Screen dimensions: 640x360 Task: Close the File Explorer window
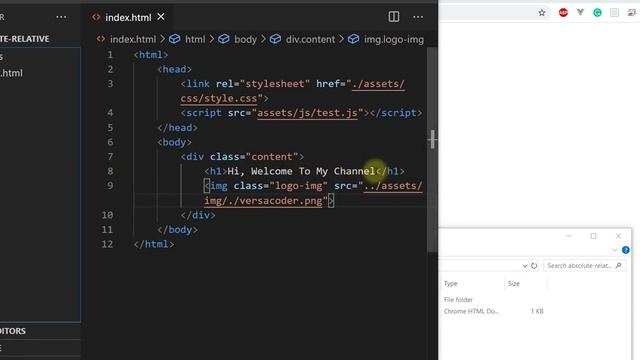point(618,236)
